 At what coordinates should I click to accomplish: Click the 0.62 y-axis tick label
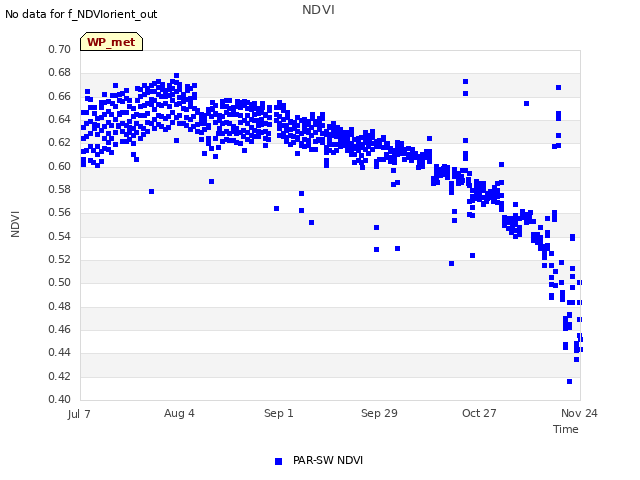click(x=60, y=142)
